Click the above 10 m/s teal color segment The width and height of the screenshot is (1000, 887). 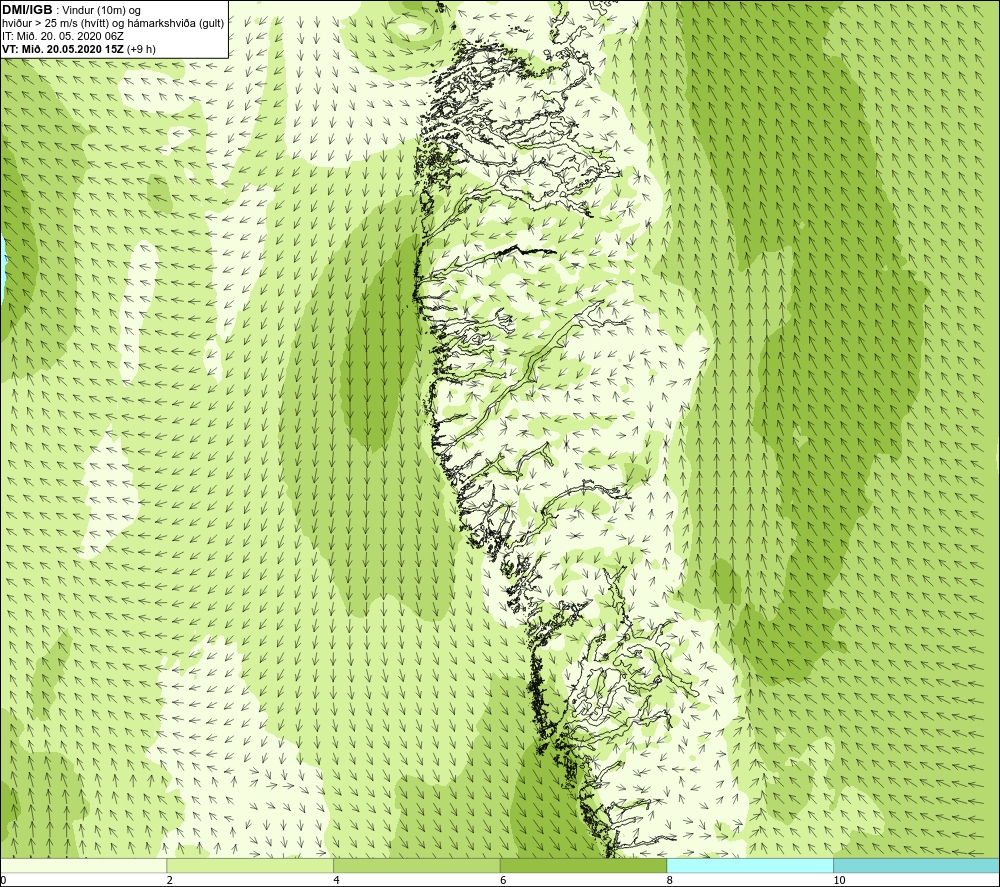[916, 865]
